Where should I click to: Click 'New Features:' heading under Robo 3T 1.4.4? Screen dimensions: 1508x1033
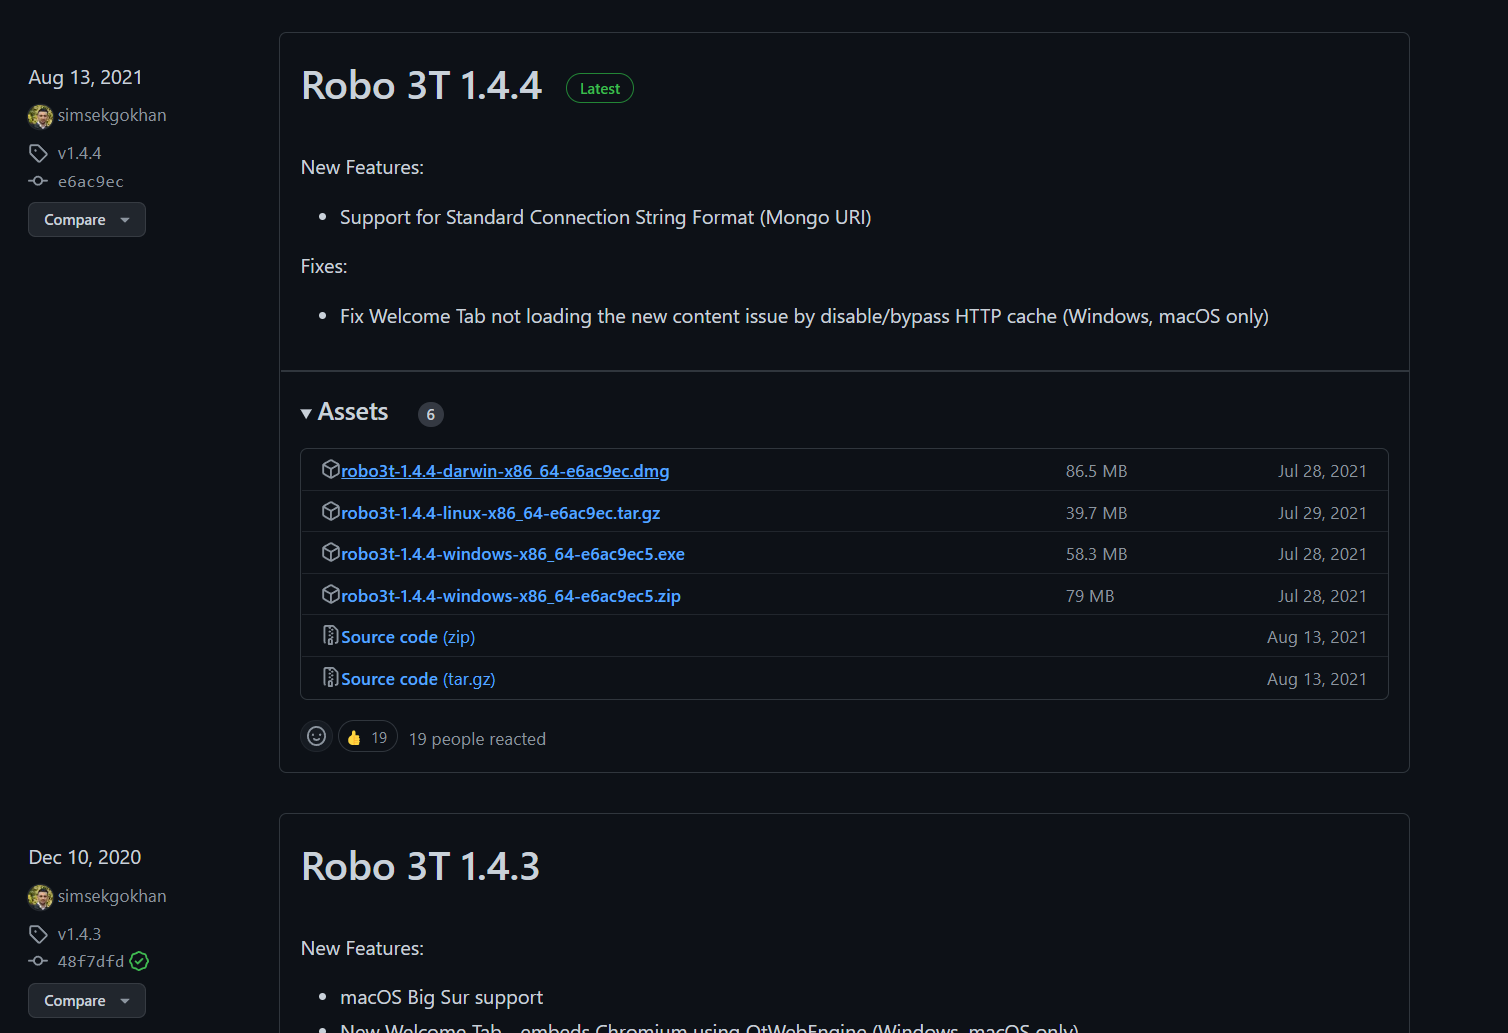[x=362, y=167]
